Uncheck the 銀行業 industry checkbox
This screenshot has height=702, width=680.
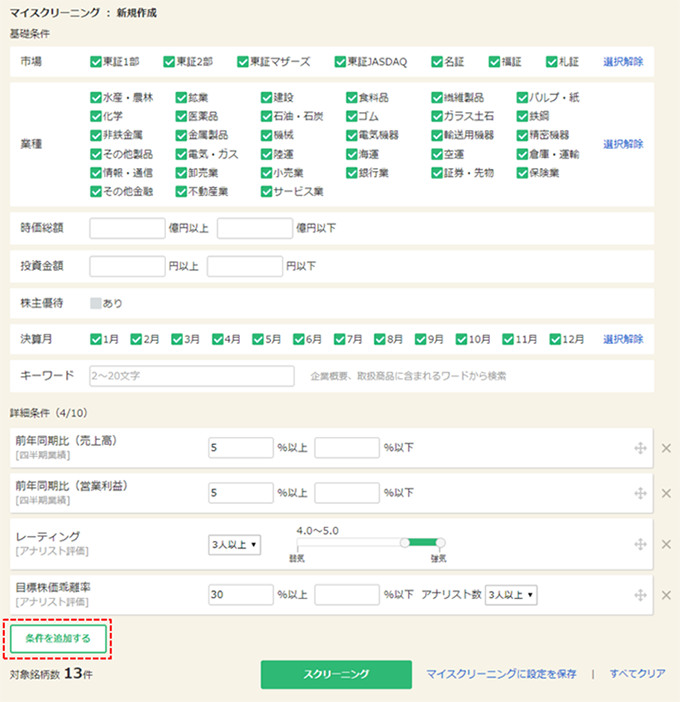(x=352, y=172)
